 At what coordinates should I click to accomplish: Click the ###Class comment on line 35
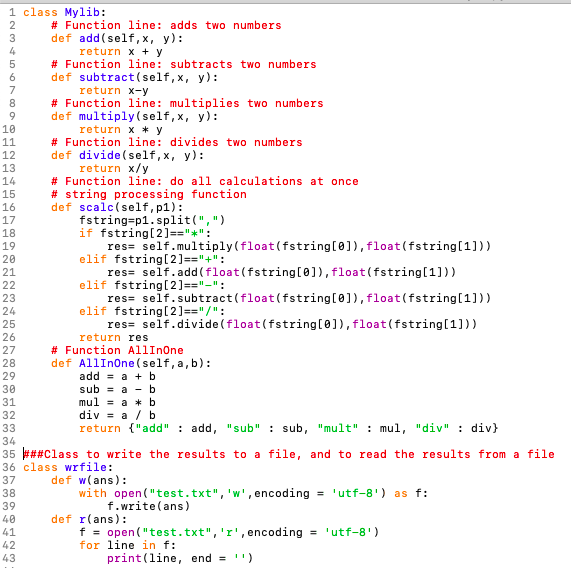click(x=289, y=454)
